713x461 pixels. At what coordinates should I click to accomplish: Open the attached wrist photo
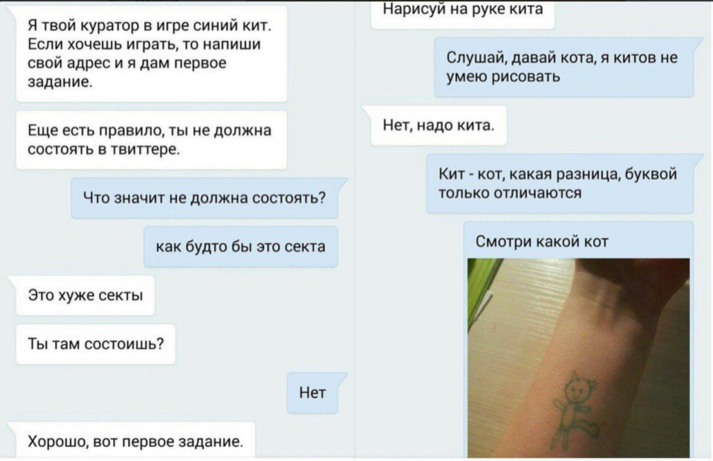point(578,358)
